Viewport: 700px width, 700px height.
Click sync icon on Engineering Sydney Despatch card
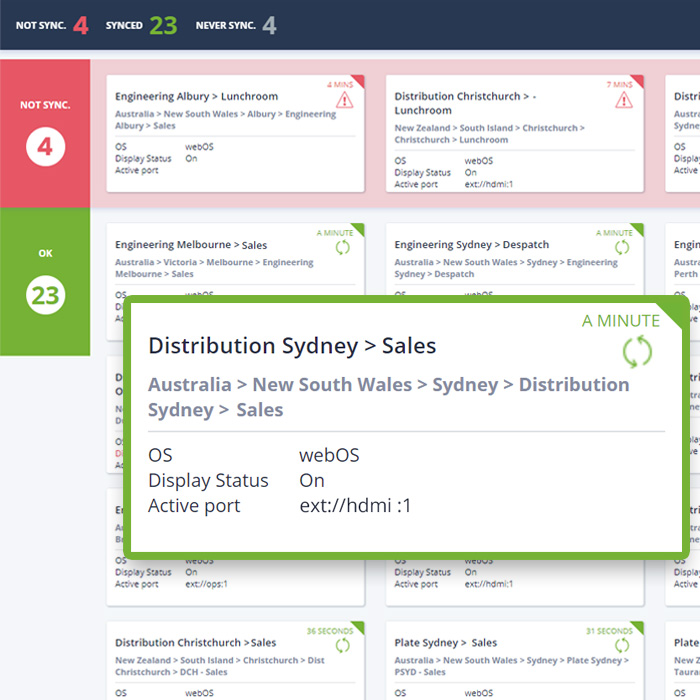pyautogui.click(x=622, y=247)
